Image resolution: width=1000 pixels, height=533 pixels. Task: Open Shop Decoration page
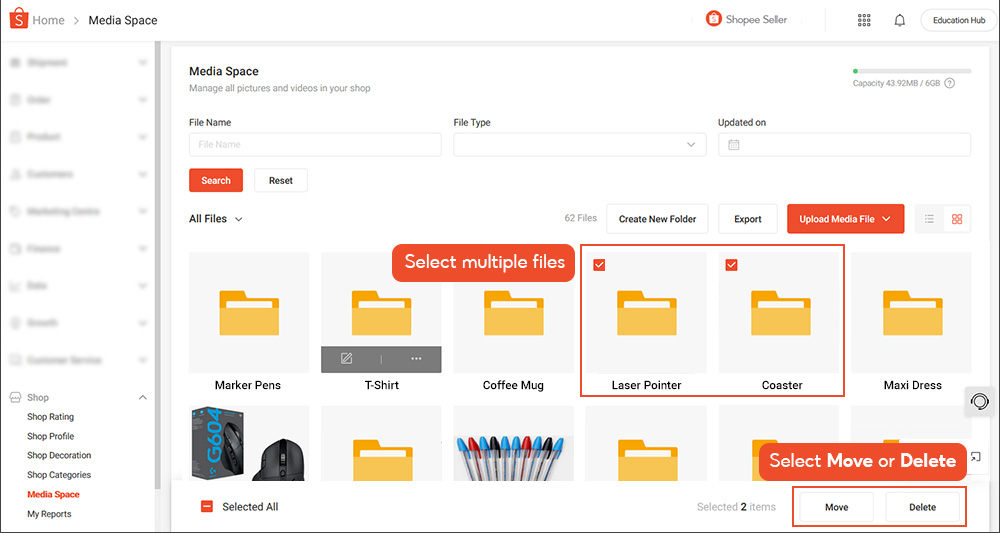click(x=59, y=455)
